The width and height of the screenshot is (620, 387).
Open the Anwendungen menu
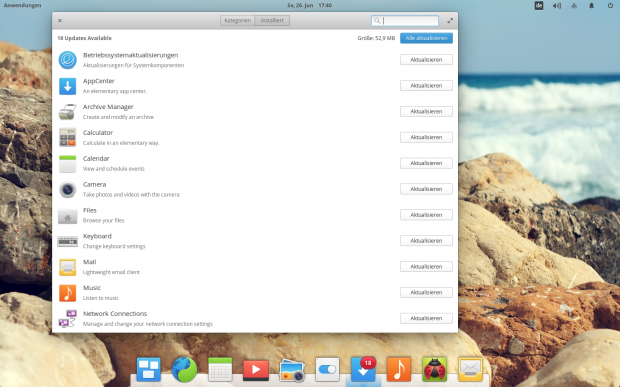(23, 6)
